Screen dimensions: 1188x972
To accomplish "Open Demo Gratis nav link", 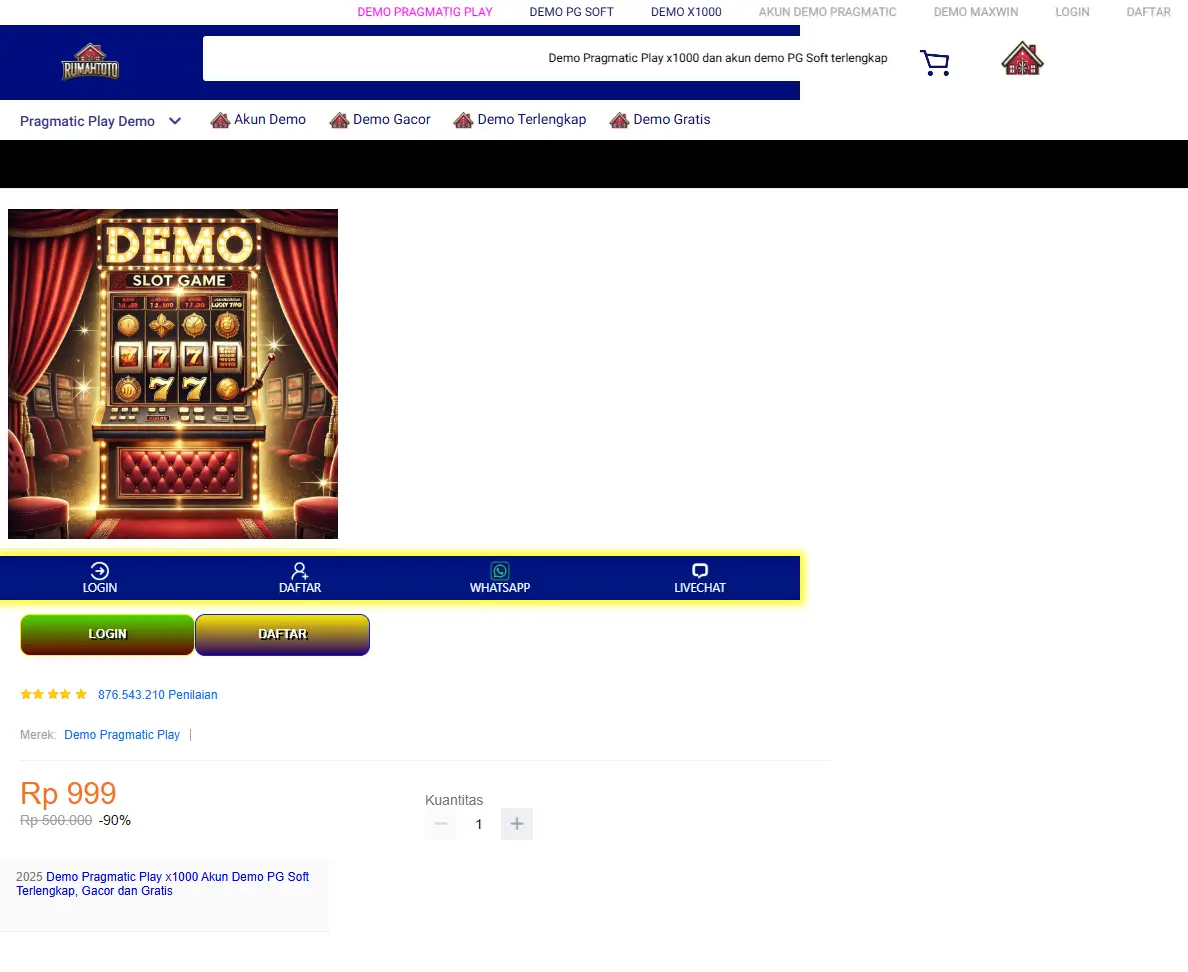I will point(672,120).
